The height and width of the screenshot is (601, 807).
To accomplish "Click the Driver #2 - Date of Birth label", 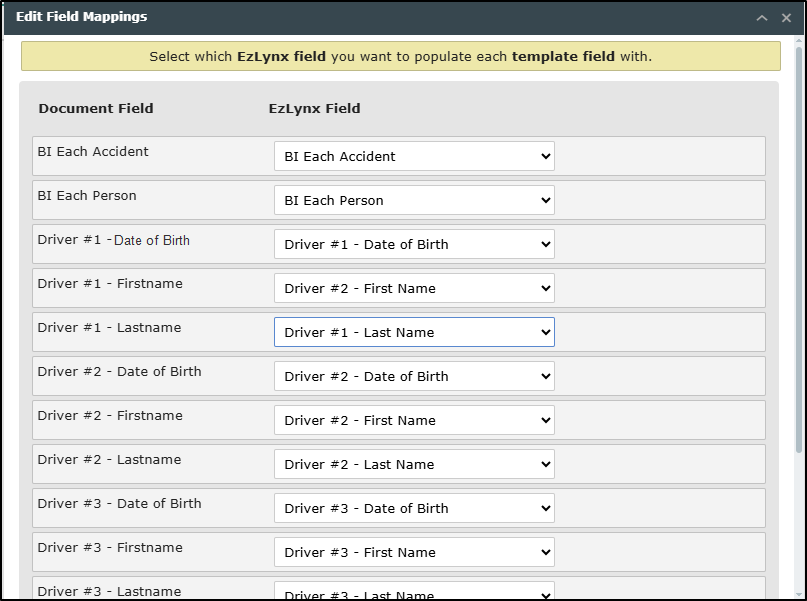I will pyautogui.click(x=119, y=372).
